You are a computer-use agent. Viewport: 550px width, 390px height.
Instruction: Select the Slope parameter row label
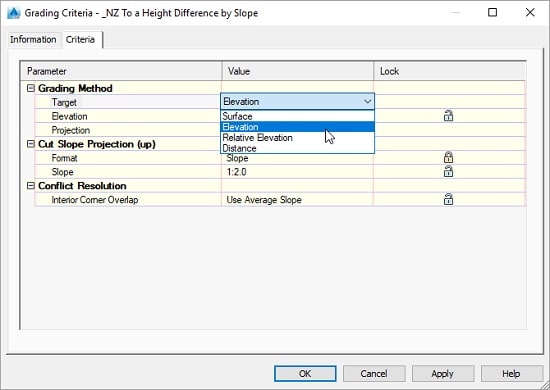click(x=62, y=172)
